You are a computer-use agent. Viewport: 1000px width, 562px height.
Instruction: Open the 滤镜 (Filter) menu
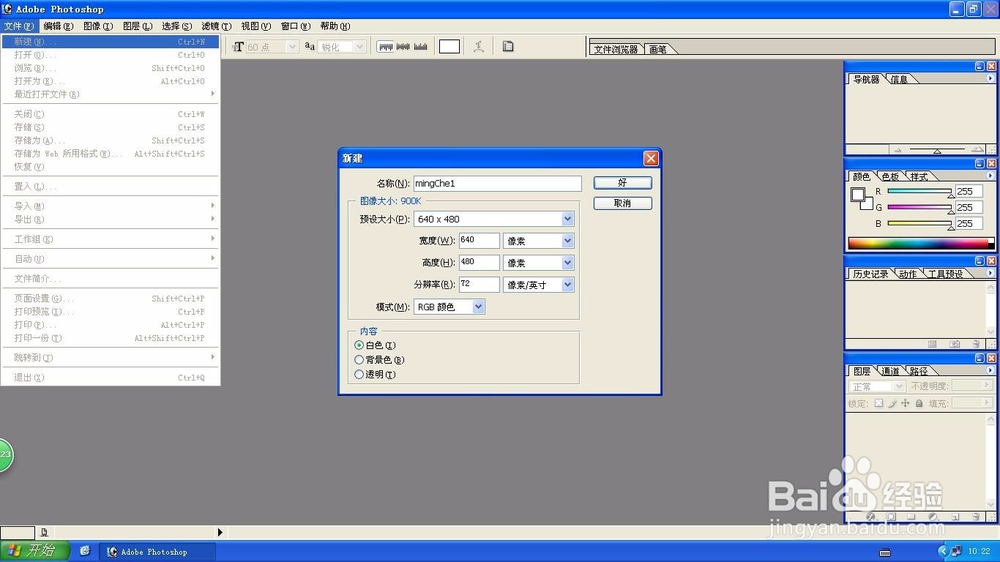point(216,26)
